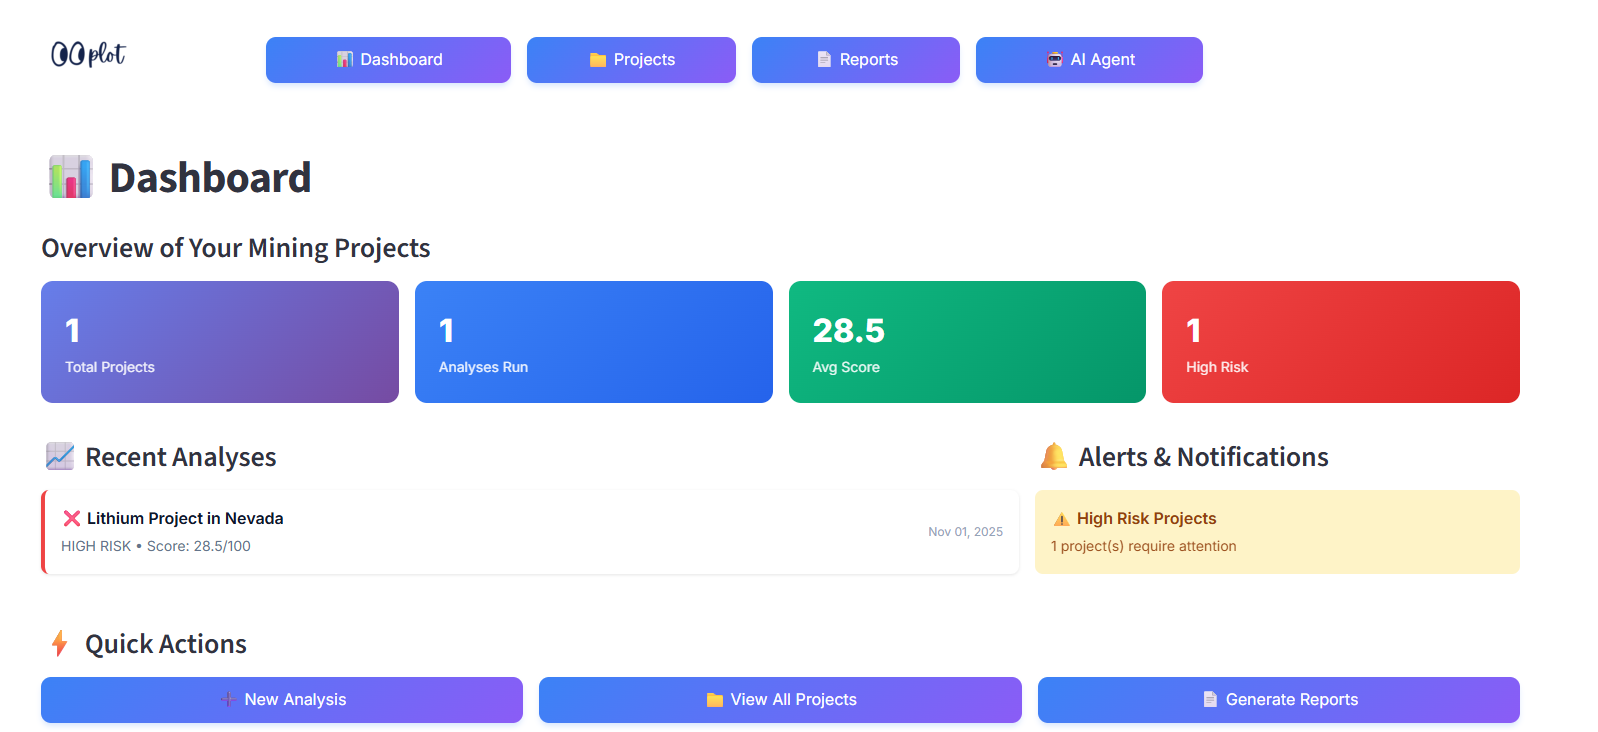Select the Avg Score stat card
This screenshot has width=1598, height=732.
click(x=967, y=342)
